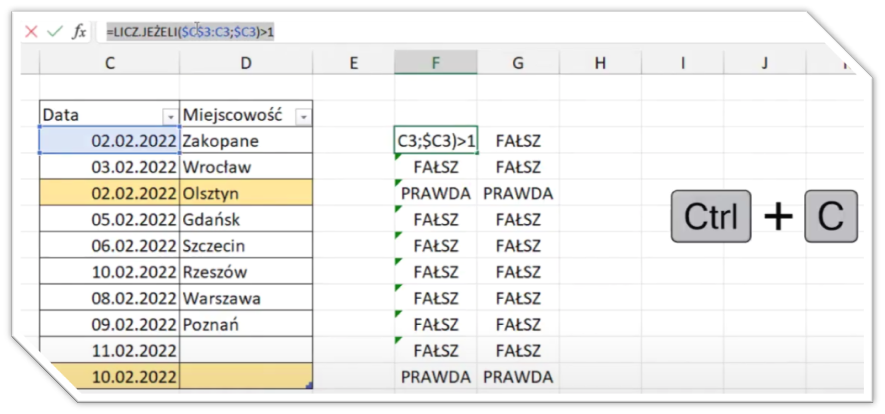Select highlighted date 10.02.2022 in last row

click(109, 377)
